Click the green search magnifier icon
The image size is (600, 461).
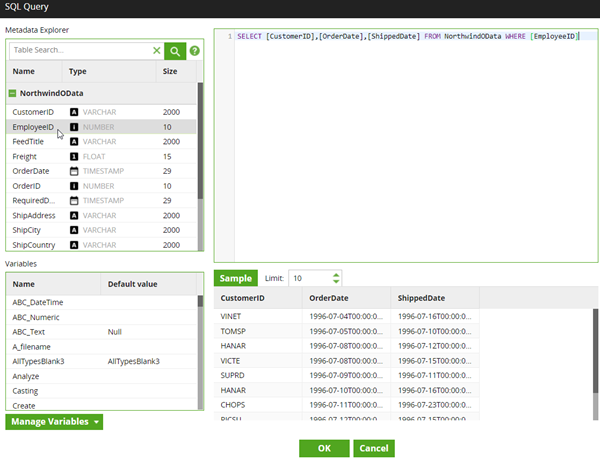pyautogui.click(x=175, y=51)
